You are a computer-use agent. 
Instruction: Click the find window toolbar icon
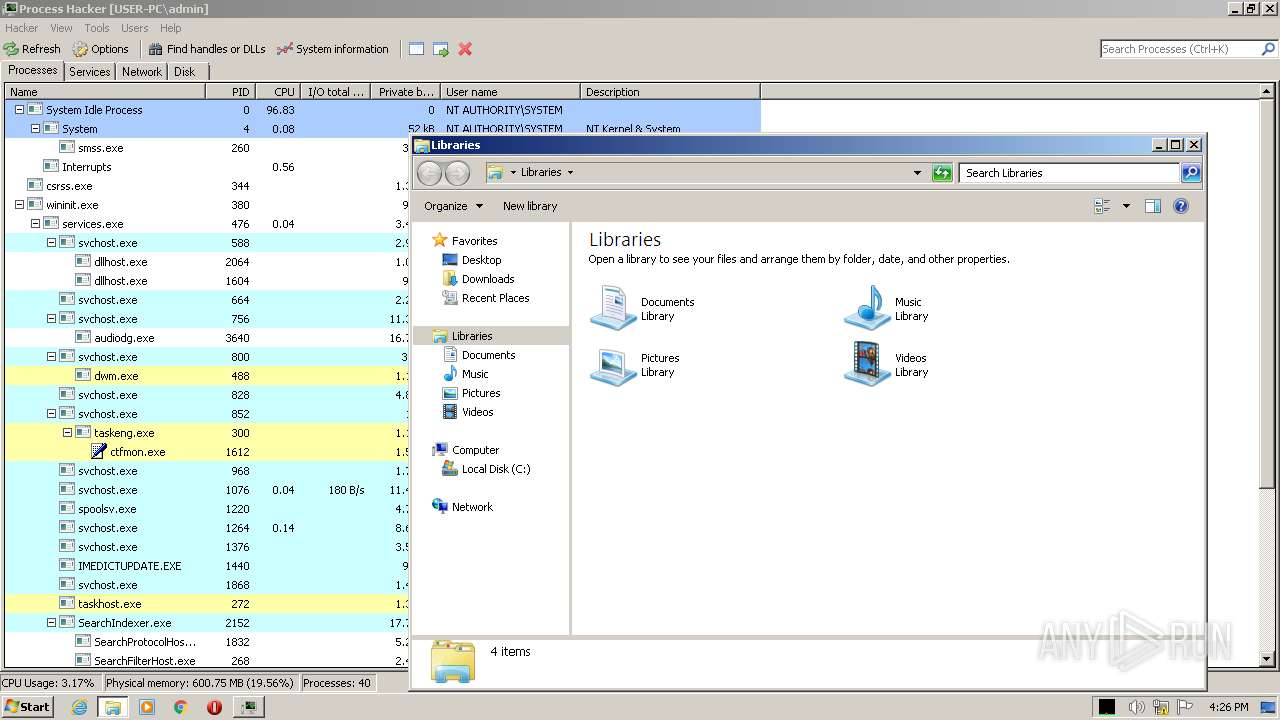pos(416,49)
